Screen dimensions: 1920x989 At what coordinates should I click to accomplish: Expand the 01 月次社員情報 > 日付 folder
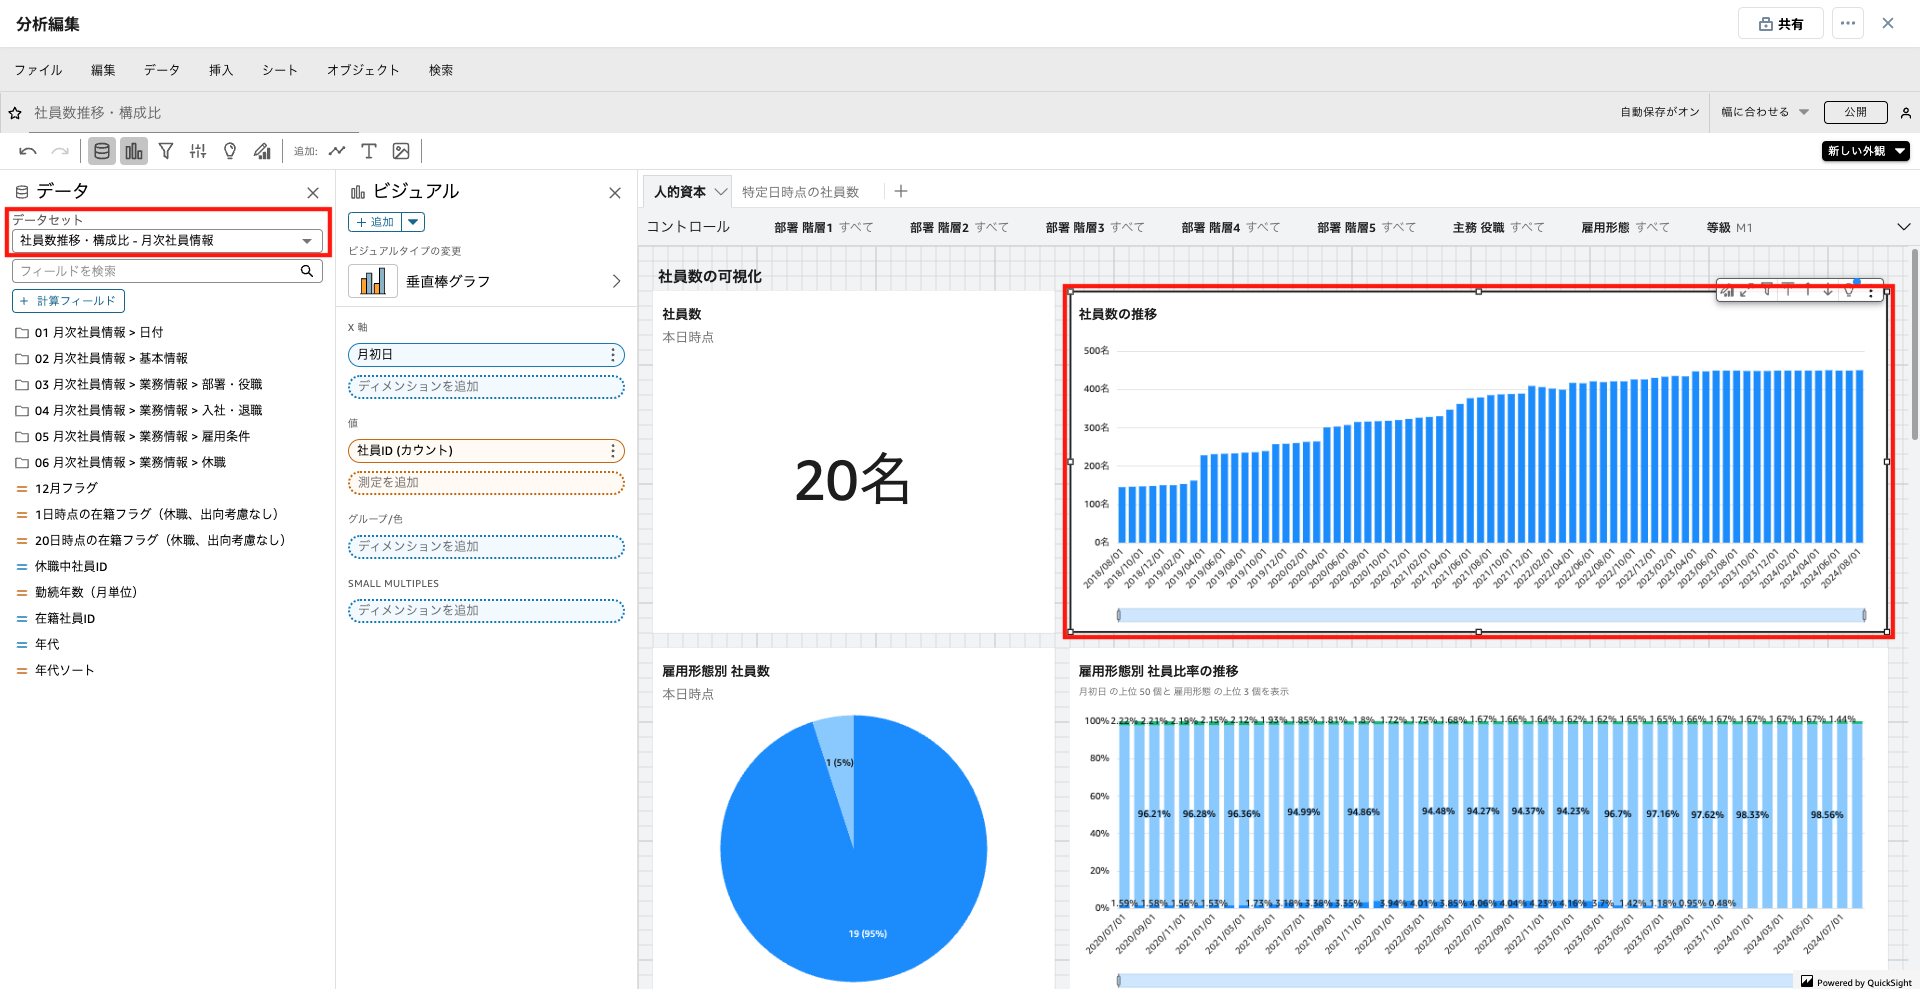(98, 332)
